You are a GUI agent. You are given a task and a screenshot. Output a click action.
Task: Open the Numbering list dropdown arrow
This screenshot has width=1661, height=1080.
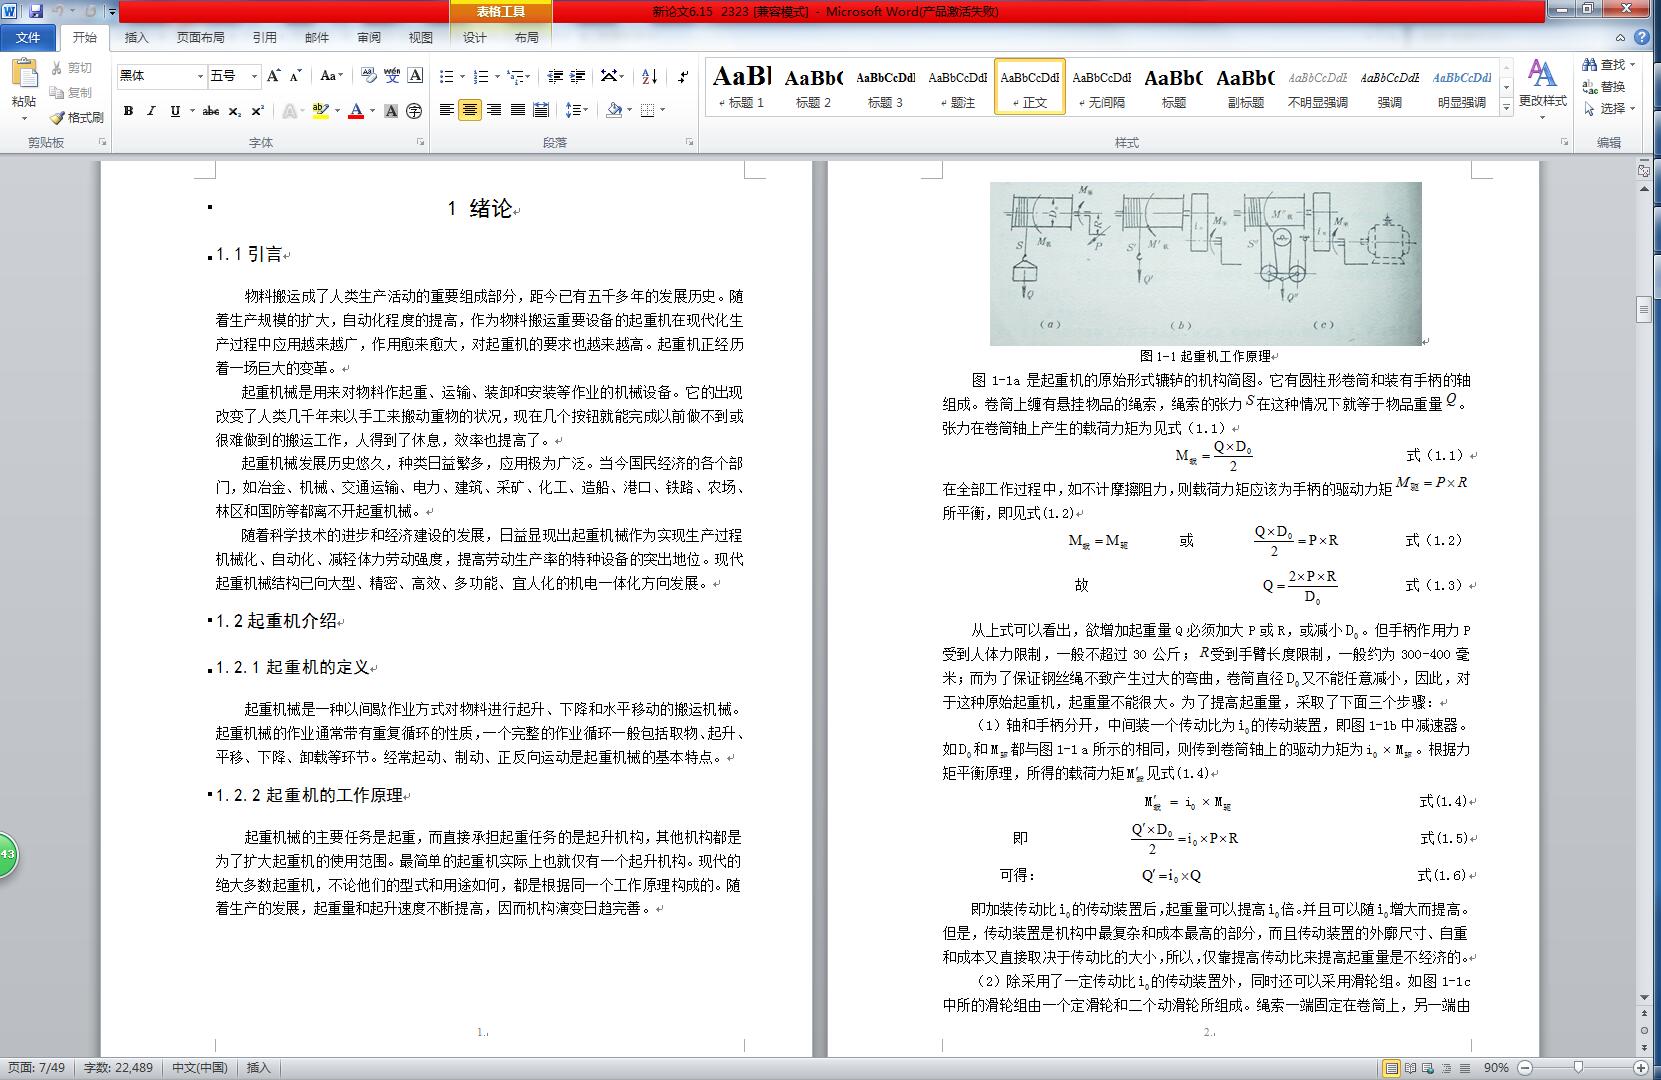(x=496, y=76)
